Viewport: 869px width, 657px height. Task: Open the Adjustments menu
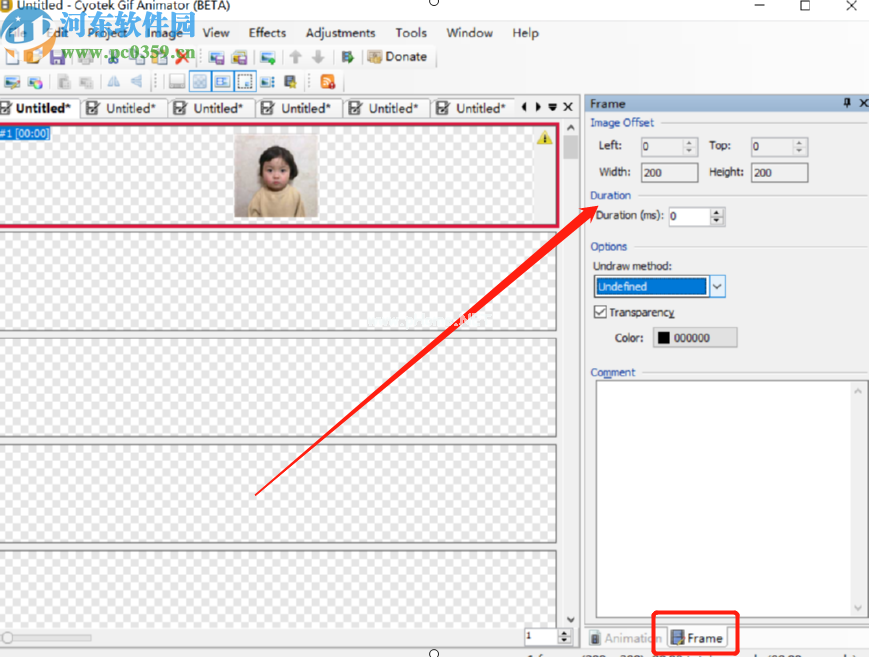pyautogui.click(x=340, y=33)
